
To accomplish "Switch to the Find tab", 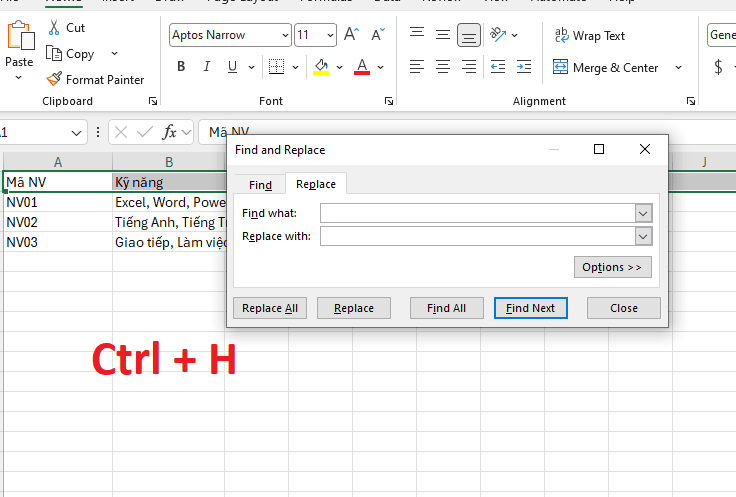I will coord(261,185).
